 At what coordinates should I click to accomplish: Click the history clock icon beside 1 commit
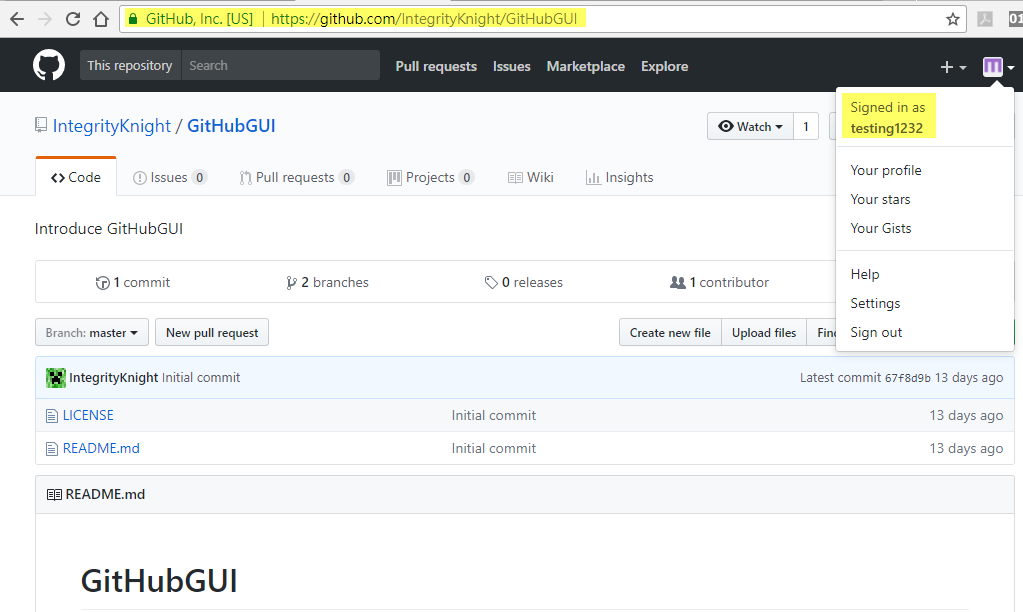point(102,283)
